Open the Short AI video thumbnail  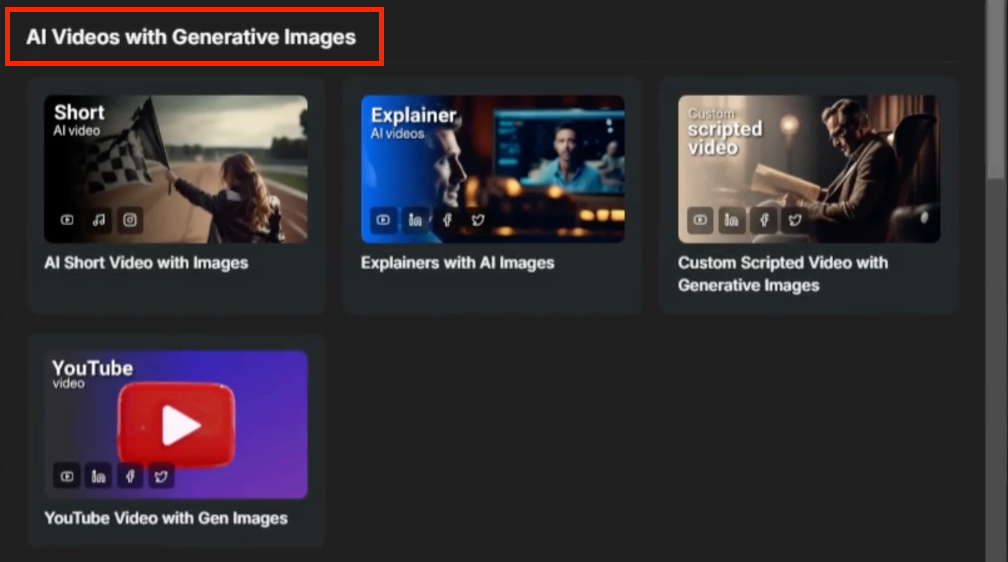[x=176, y=169]
